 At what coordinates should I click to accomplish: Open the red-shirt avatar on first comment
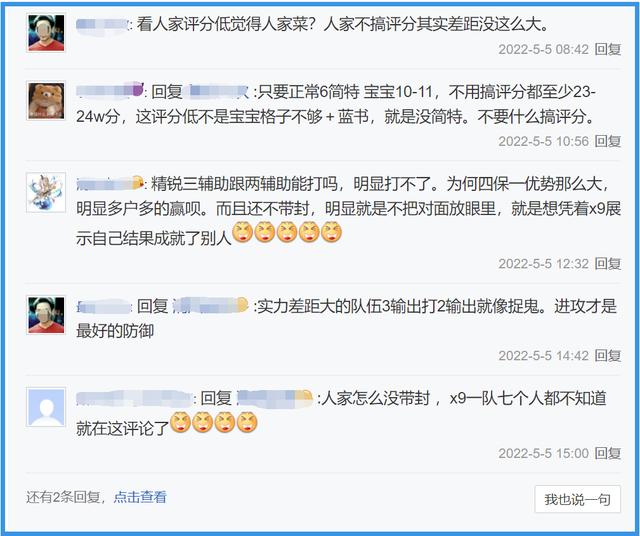[x=46, y=33]
